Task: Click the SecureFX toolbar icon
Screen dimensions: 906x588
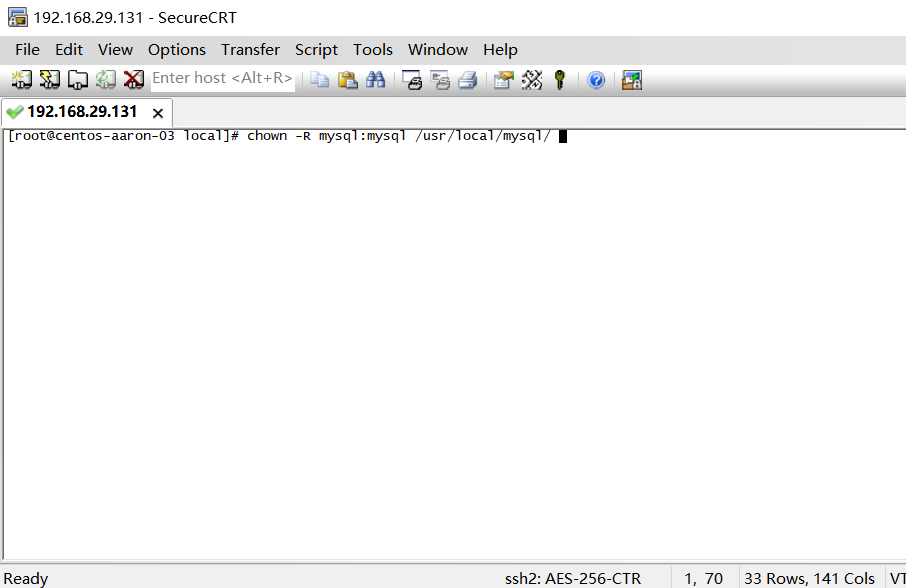Action: pyautogui.click(x=632, y=80)
